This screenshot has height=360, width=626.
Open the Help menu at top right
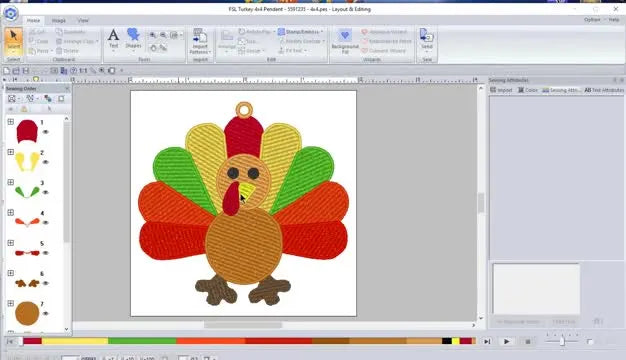pos(614,20)
